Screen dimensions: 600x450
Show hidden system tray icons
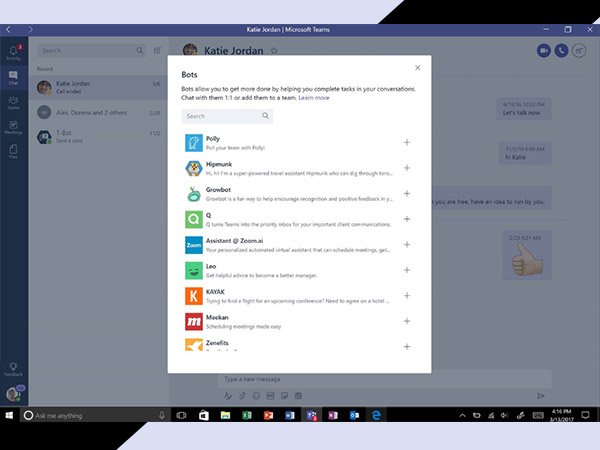click(462, 415)
